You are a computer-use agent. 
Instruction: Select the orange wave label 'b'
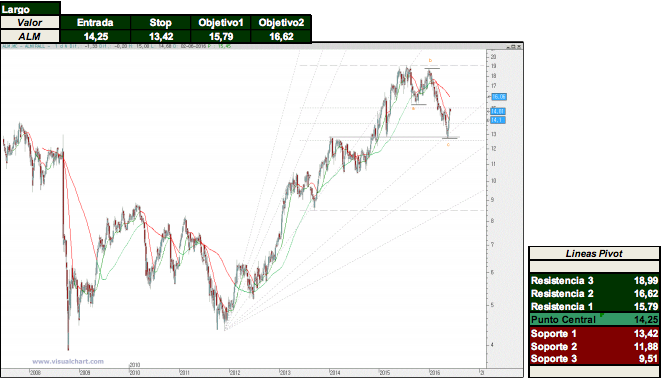point(430,61)
